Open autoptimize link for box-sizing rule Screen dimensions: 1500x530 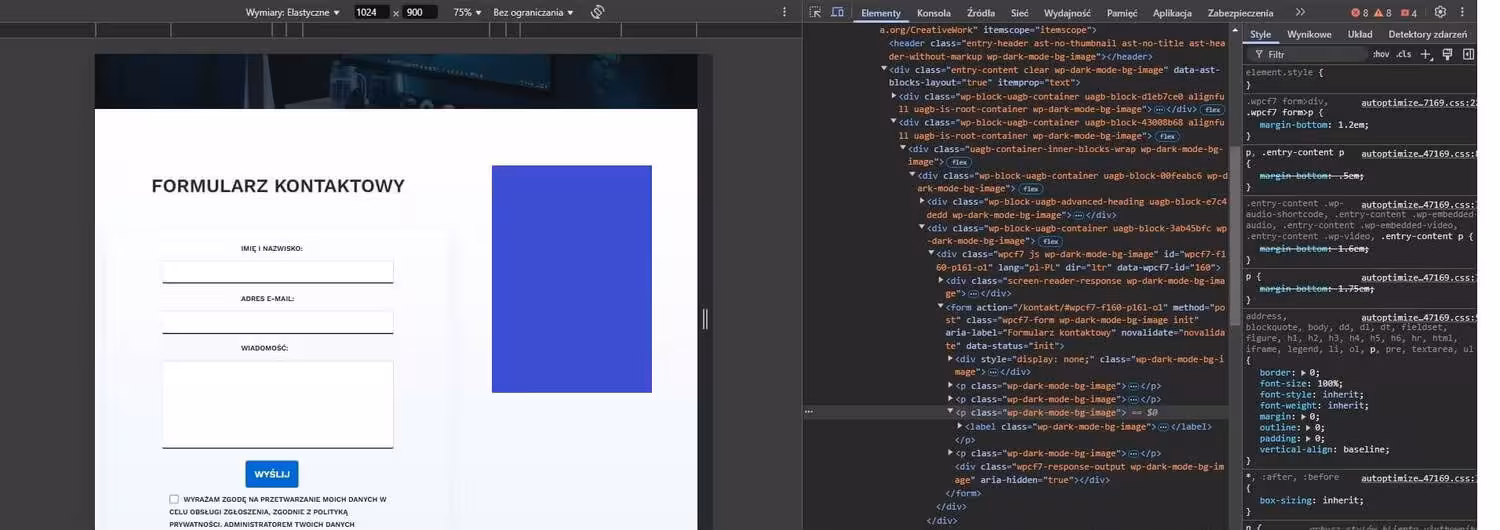click(x=1419, y=478)
